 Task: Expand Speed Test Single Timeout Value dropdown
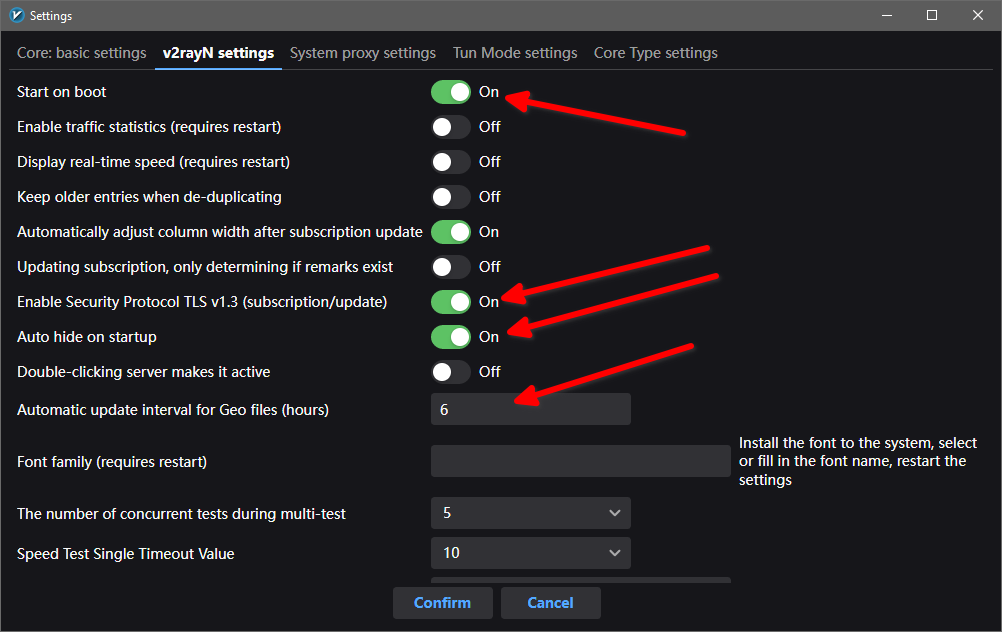530,553
